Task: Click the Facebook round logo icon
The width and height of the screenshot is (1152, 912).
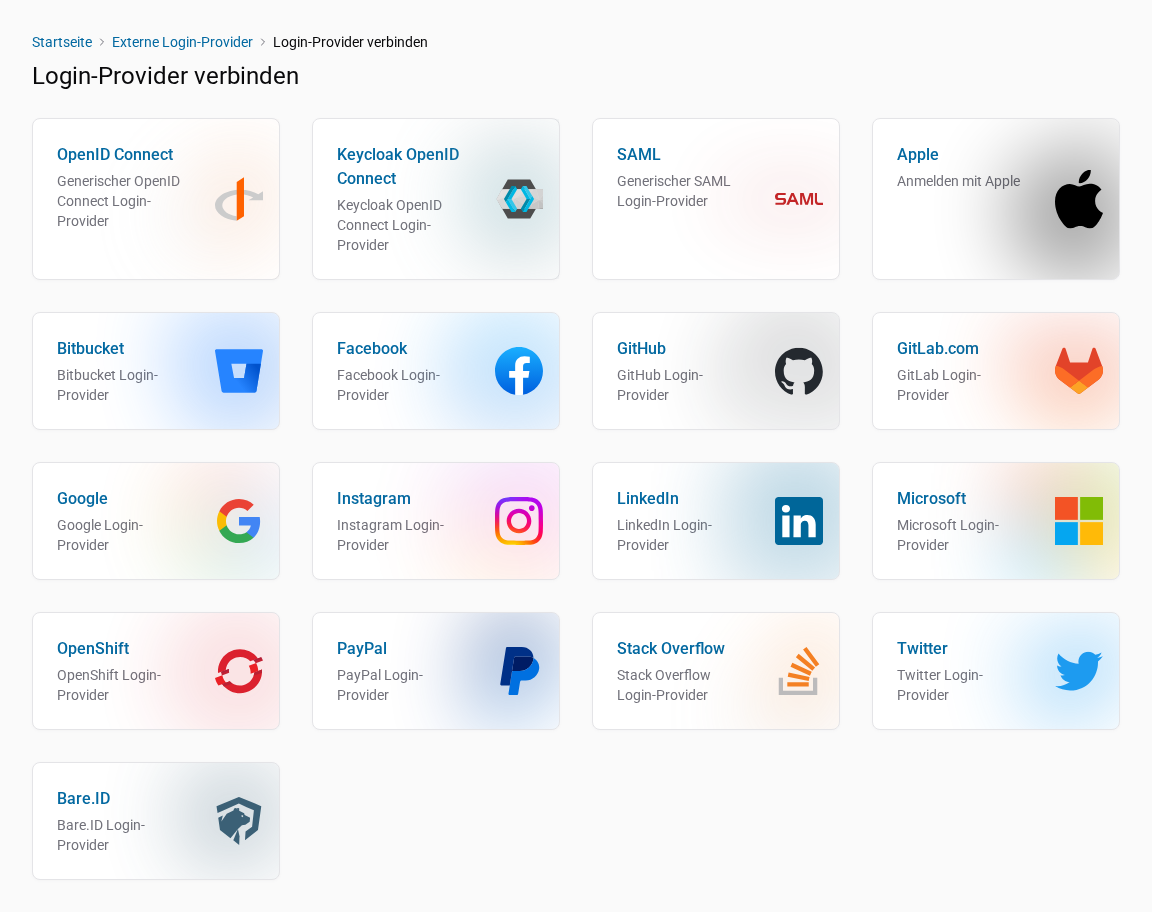Action: coord(519,371)
